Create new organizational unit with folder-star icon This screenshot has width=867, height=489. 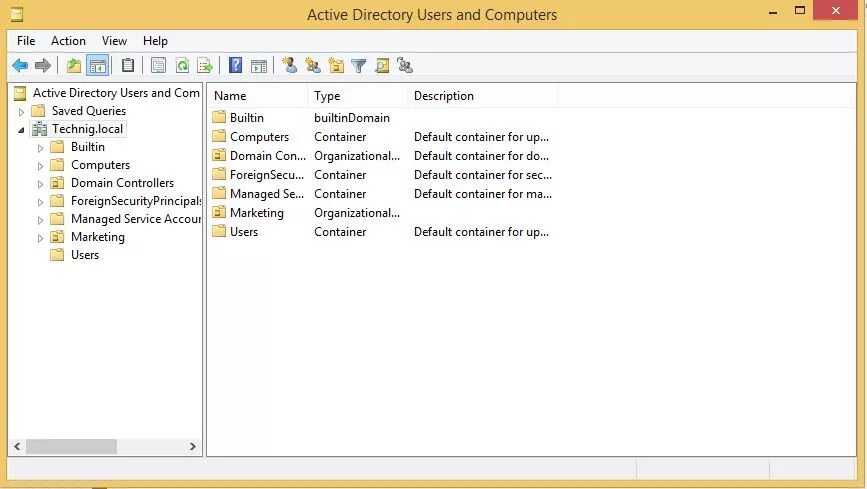tap(336, 66)
